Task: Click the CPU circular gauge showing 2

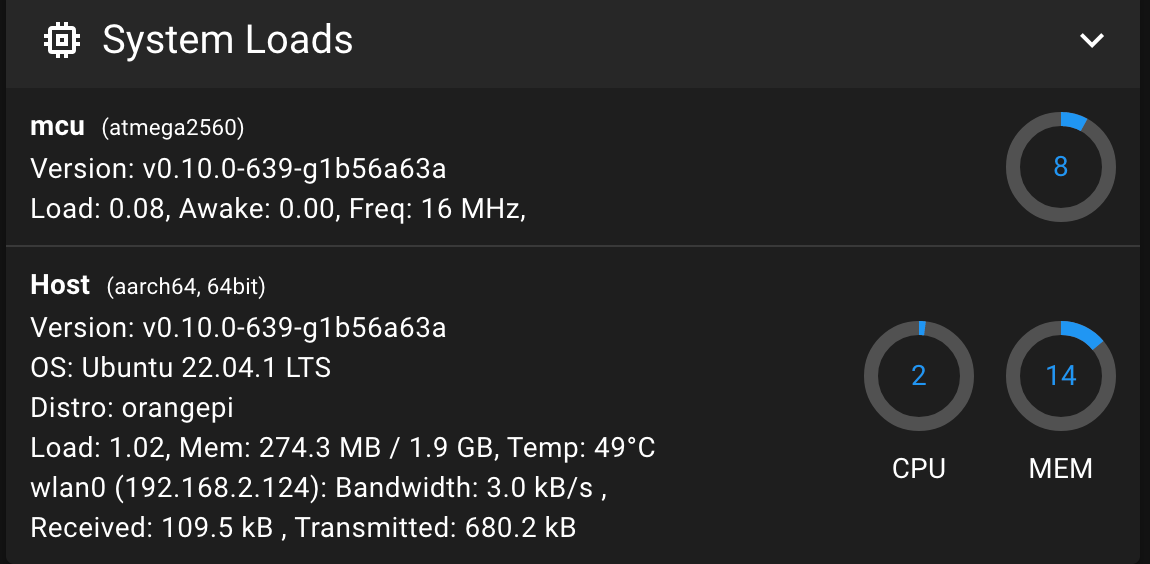Action: 918,376
